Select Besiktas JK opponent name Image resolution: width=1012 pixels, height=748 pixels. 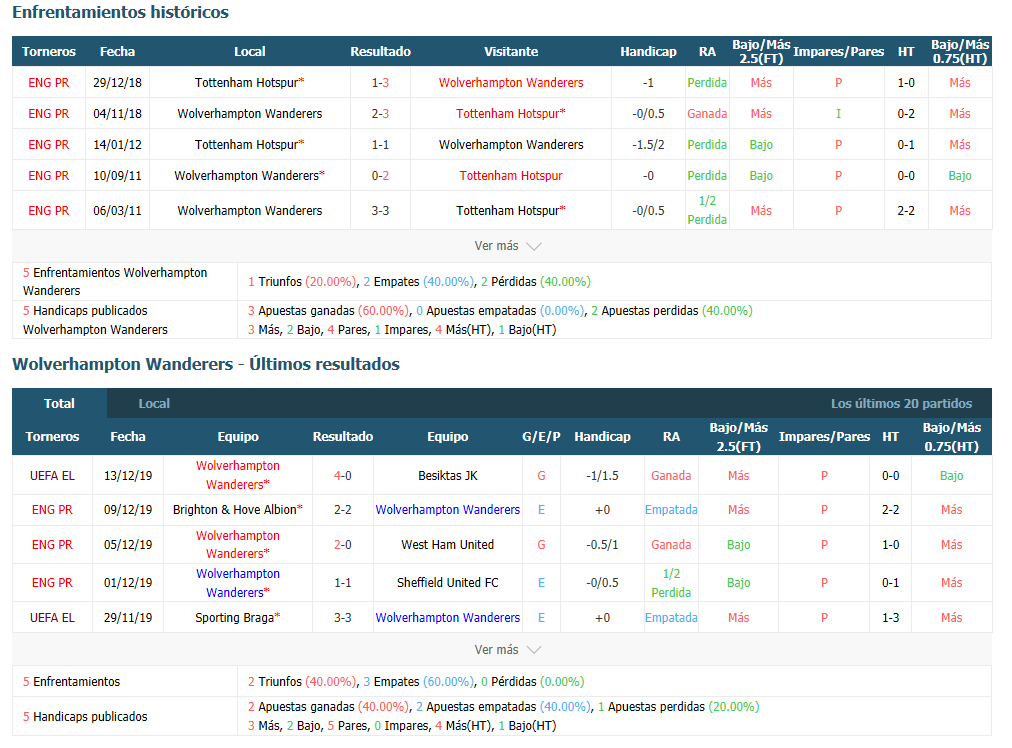click(x=447, y=476)
